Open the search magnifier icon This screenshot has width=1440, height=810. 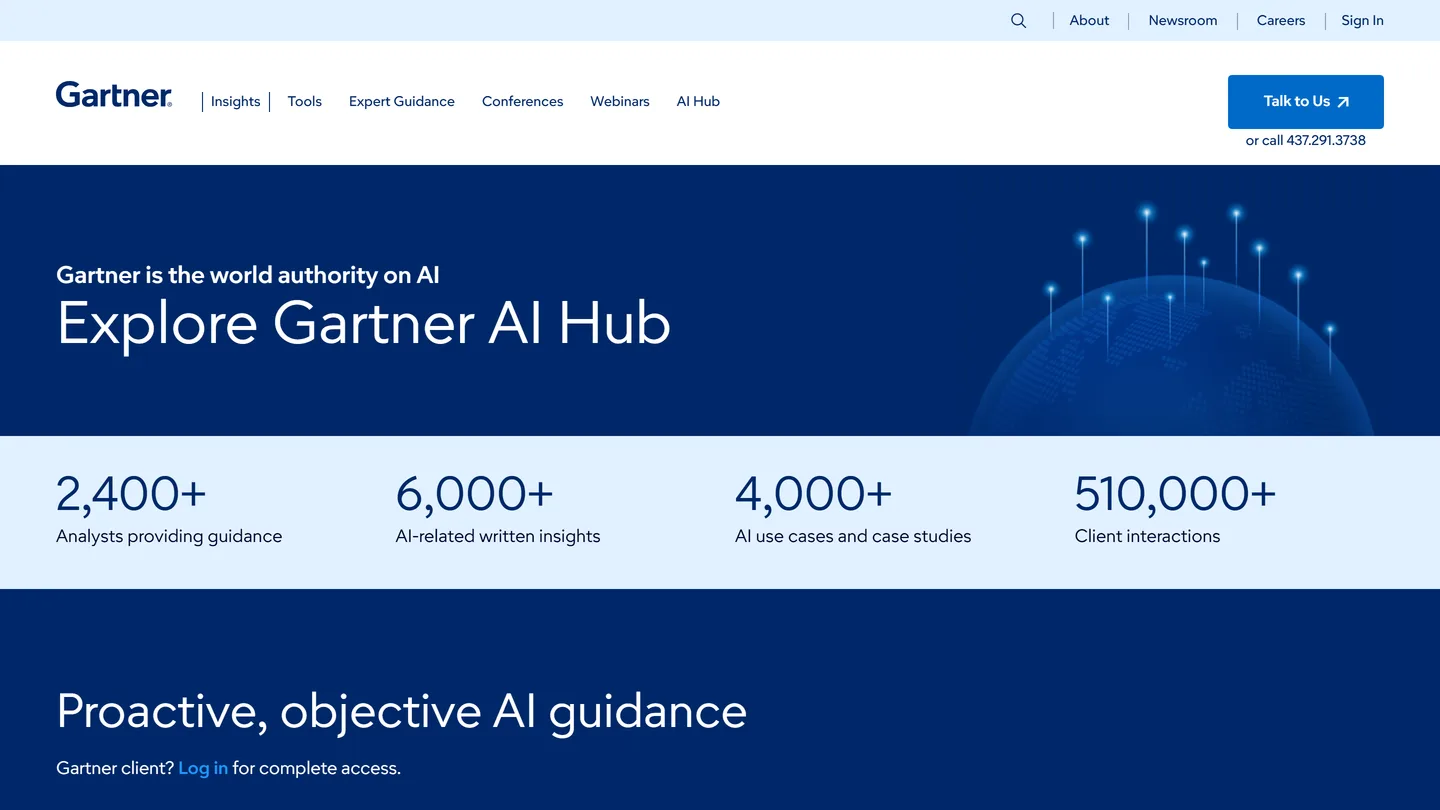point(1018,20)
